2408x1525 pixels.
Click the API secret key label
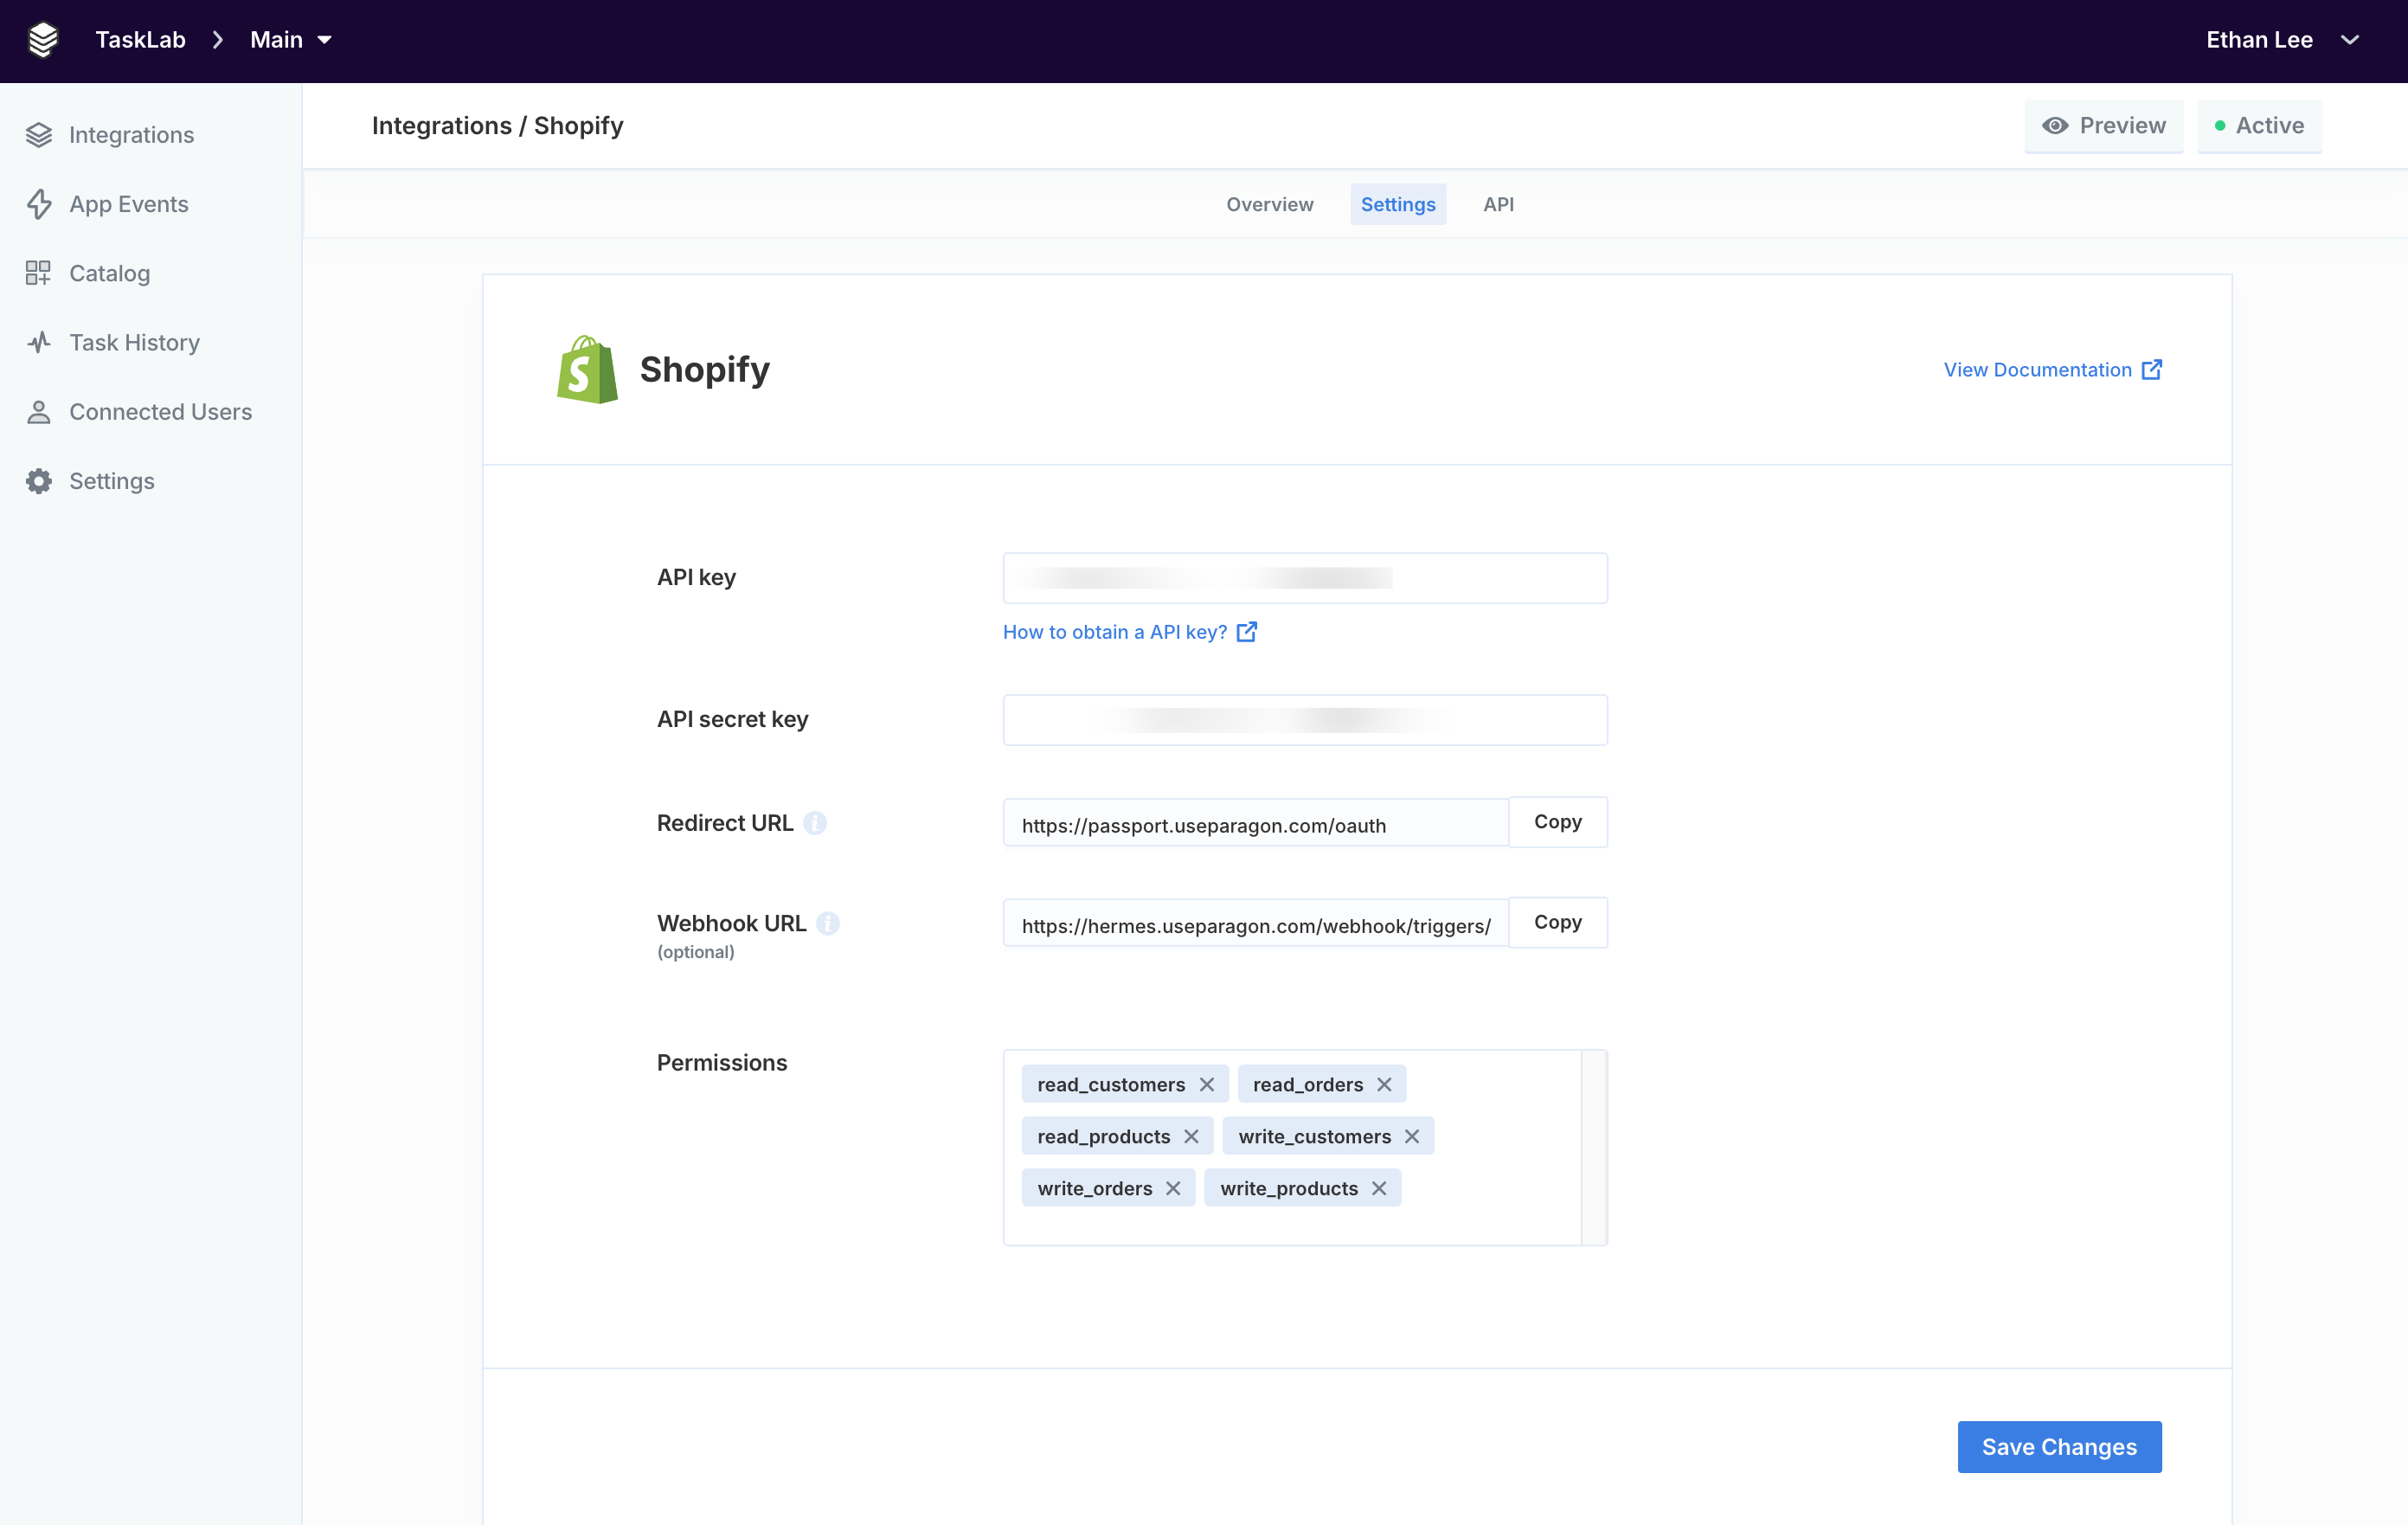732,719
